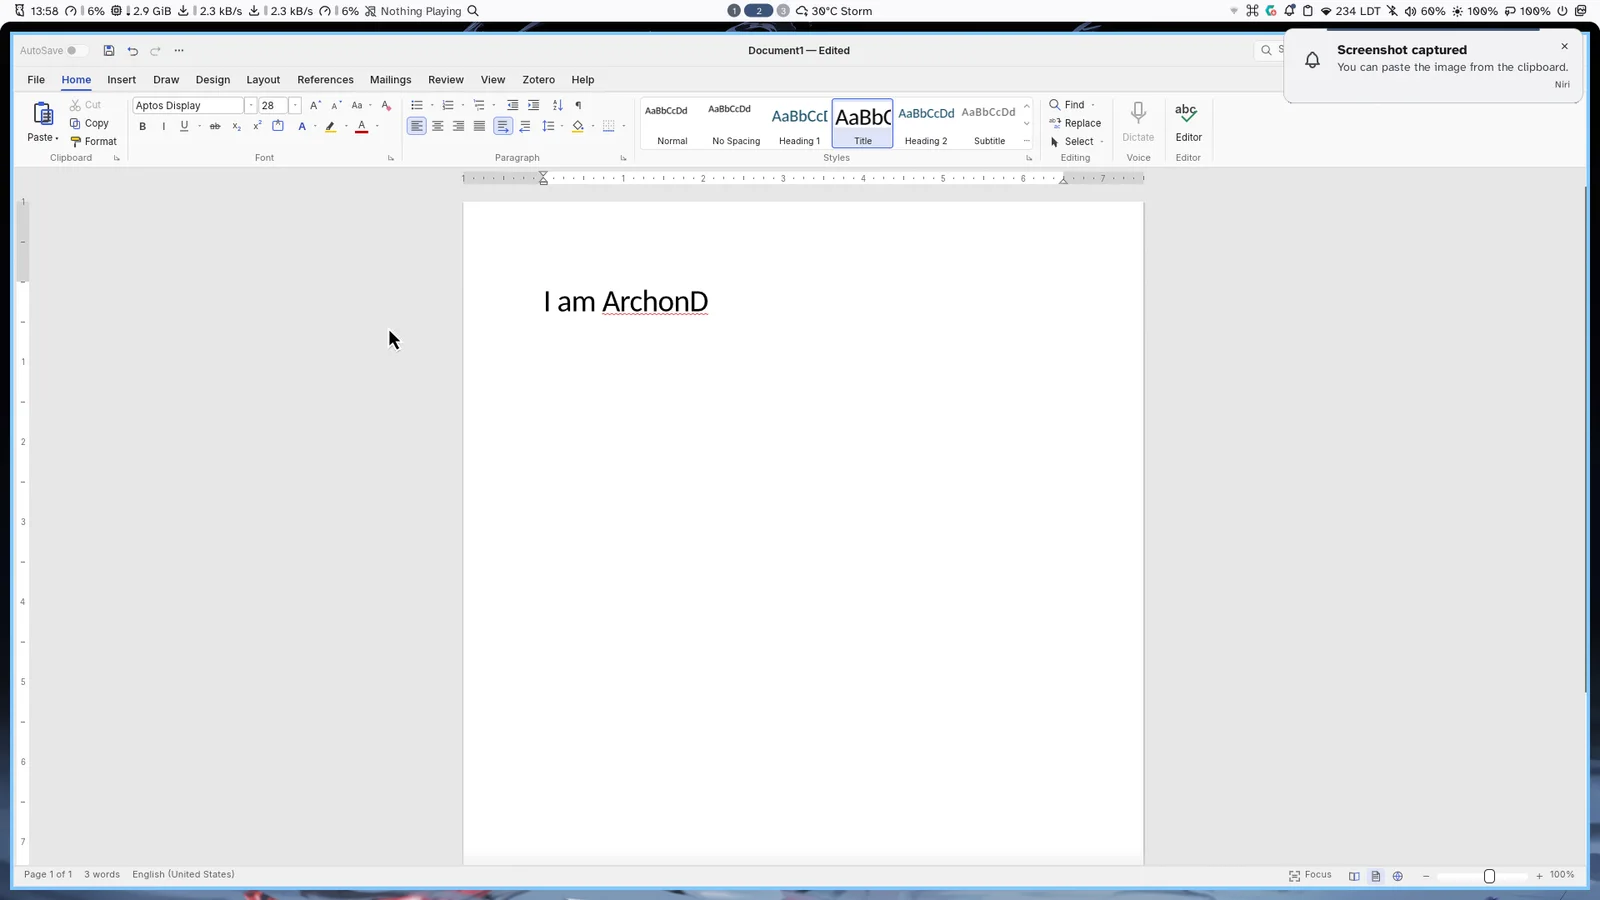Click Format painter button
The width and height of the screenshot is (1600, 900).
click(x=93, y=141)
